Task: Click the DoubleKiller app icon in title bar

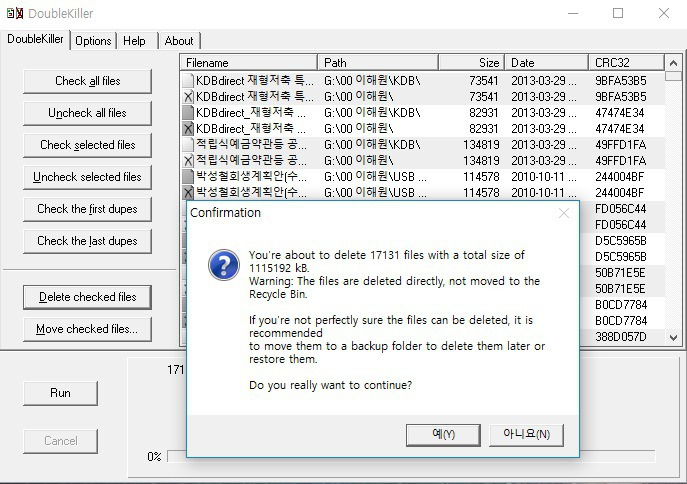Action: click(x=15, y=13)
